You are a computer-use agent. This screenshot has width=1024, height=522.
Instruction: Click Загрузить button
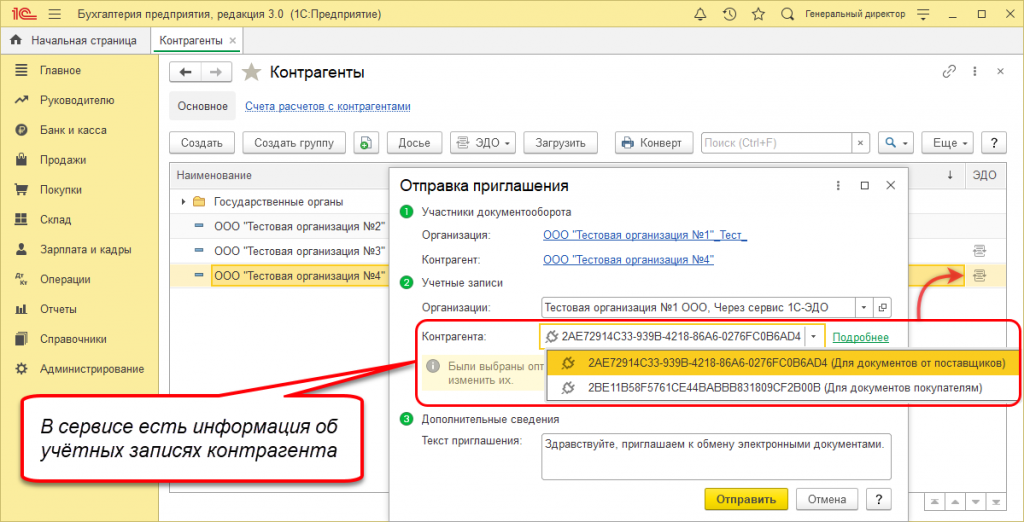coord(560,142)
